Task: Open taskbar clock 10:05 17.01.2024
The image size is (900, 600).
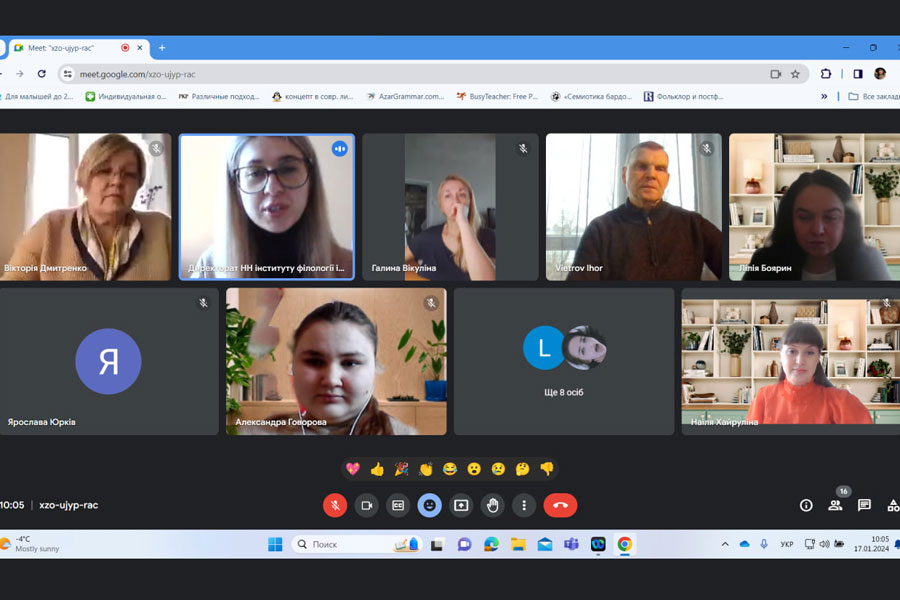Action: 871,544
